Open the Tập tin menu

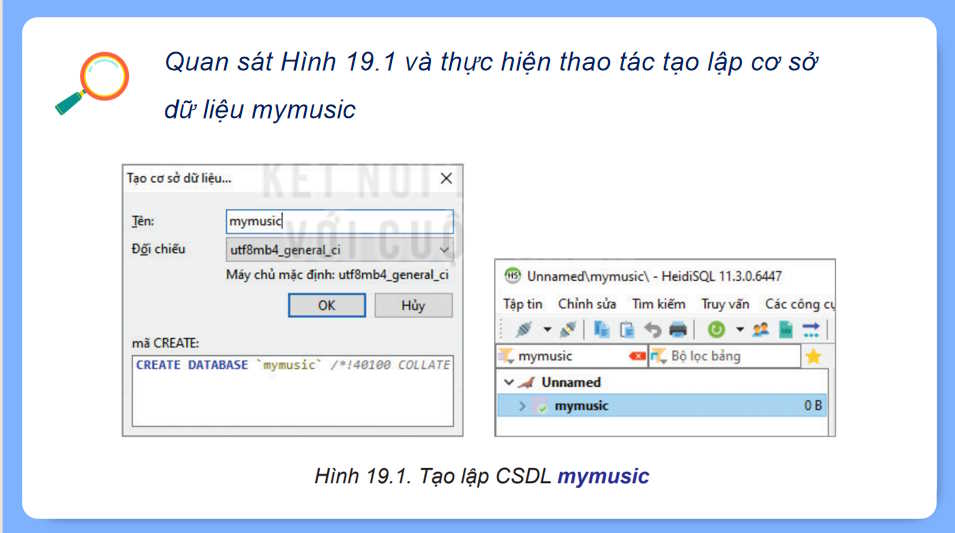pos(523,303)
